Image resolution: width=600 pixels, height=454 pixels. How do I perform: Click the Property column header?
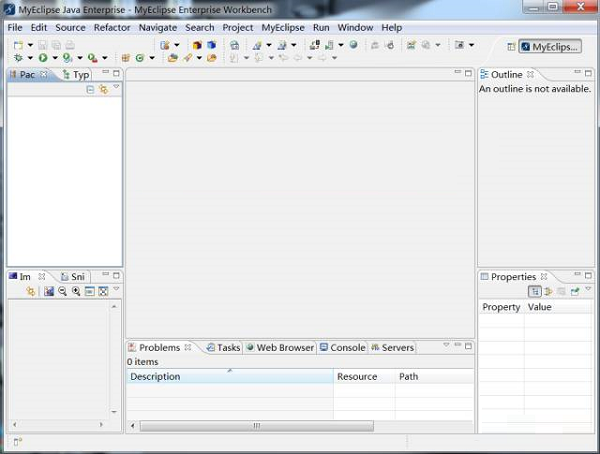[501, 307]
